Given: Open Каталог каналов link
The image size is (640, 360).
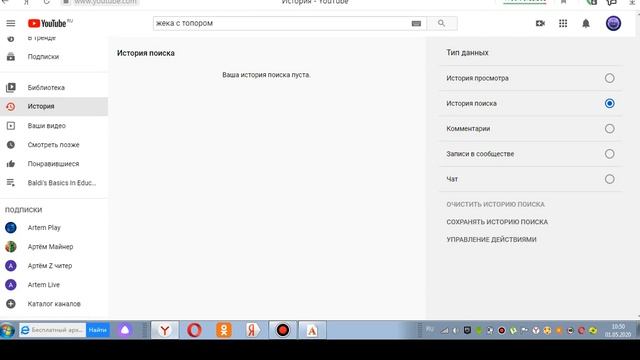Looking at the screenshot, I should (54, 304).
